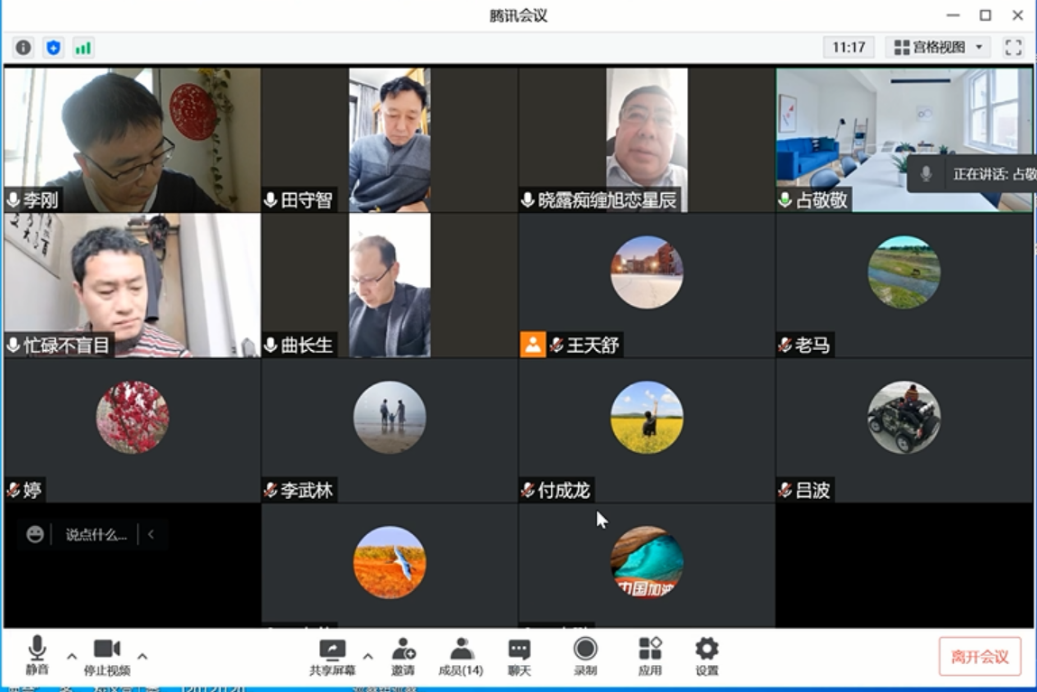The image size is (1037, 692).
Task: Click the share screen button
Action: click(x=332, y=656)
